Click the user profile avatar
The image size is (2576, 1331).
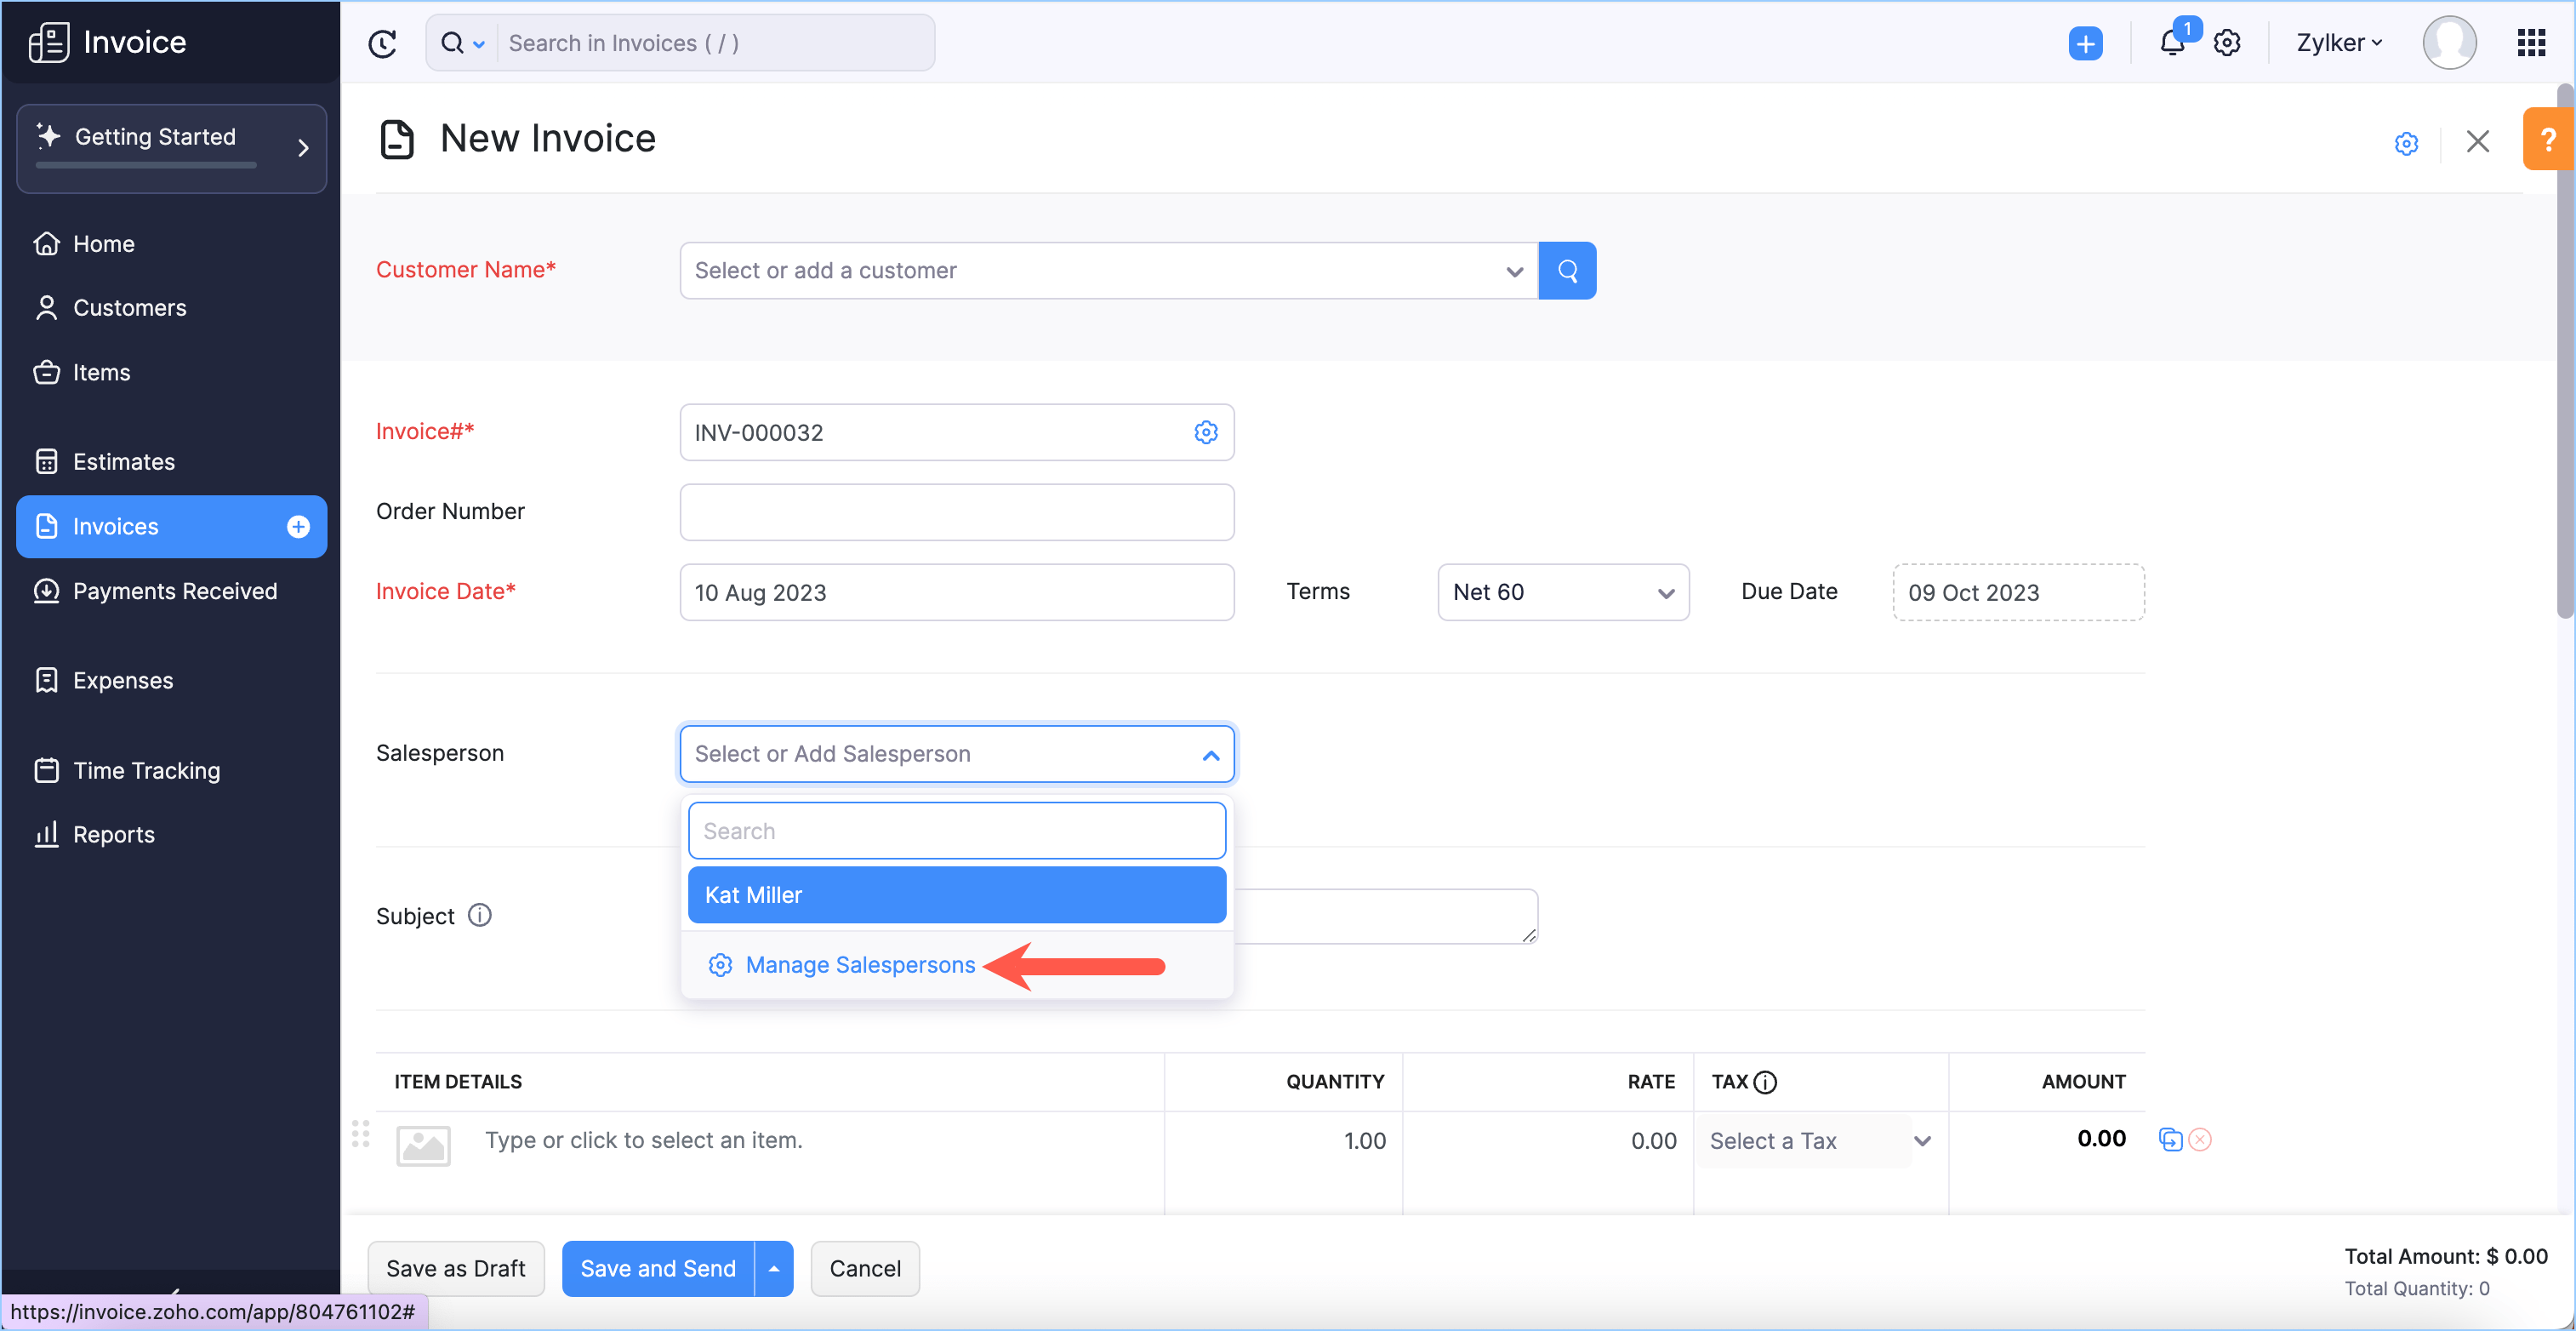[2449, 43]
